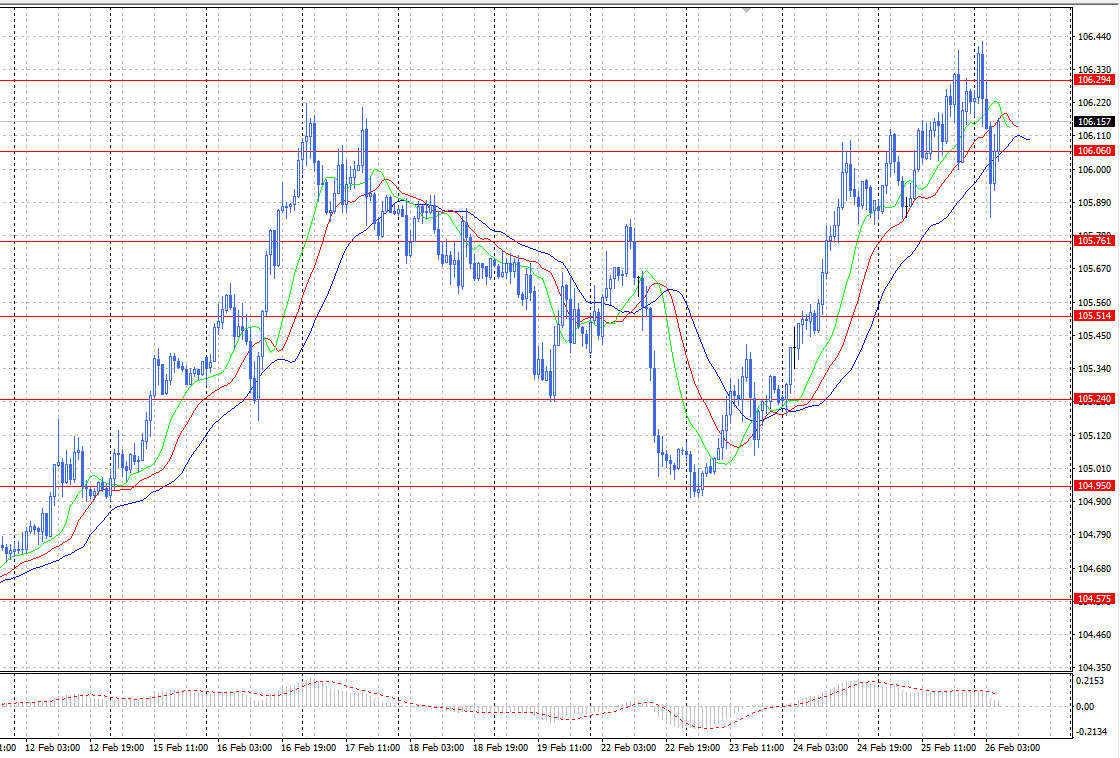
Task: Click the 25 Feb 11:00 time label
Action: 949,748
